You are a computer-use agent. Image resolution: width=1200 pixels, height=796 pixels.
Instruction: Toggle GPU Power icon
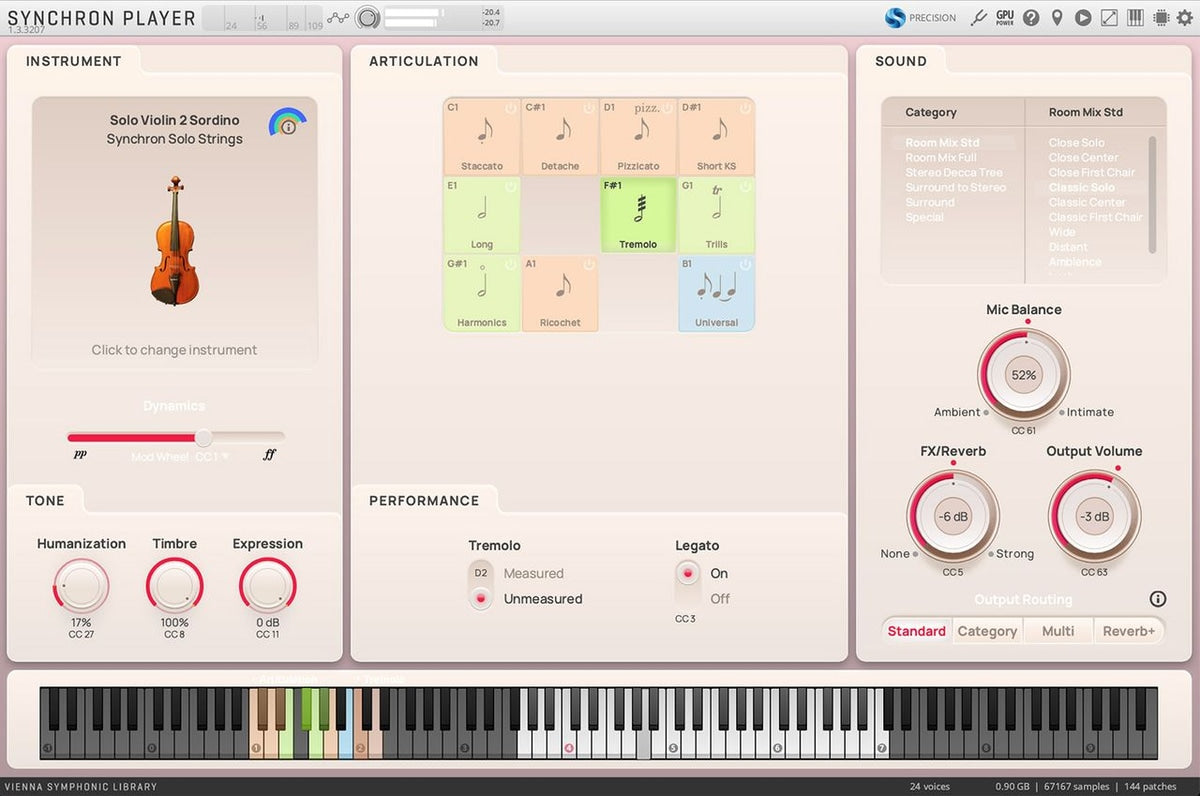(x=1005, y=17)
